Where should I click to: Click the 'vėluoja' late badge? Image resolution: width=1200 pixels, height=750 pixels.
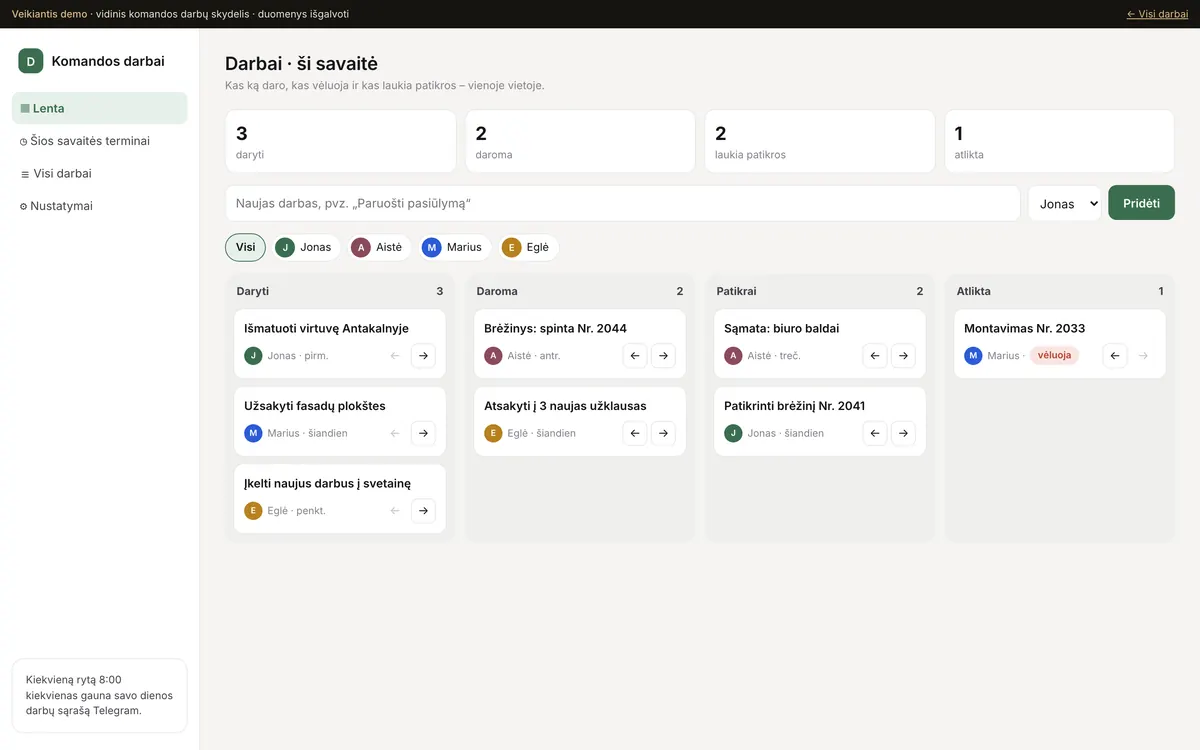[x=1054, y=355]
